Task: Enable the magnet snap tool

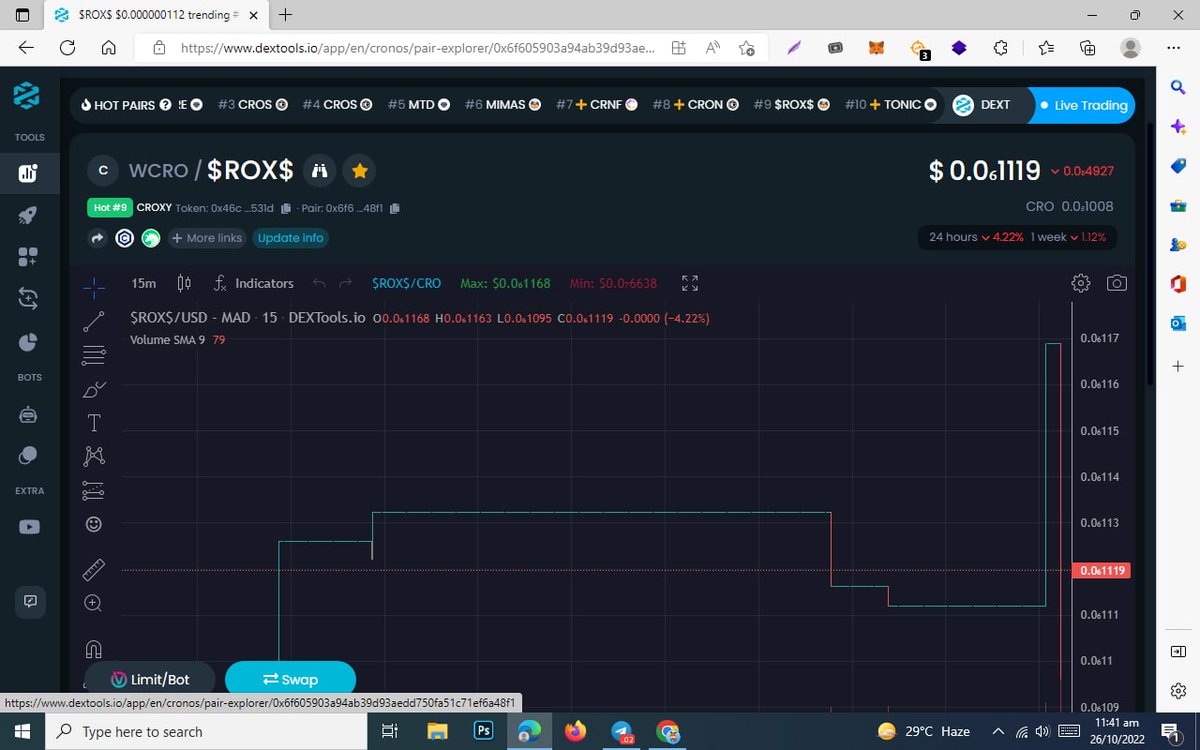Action: point(93,649)
